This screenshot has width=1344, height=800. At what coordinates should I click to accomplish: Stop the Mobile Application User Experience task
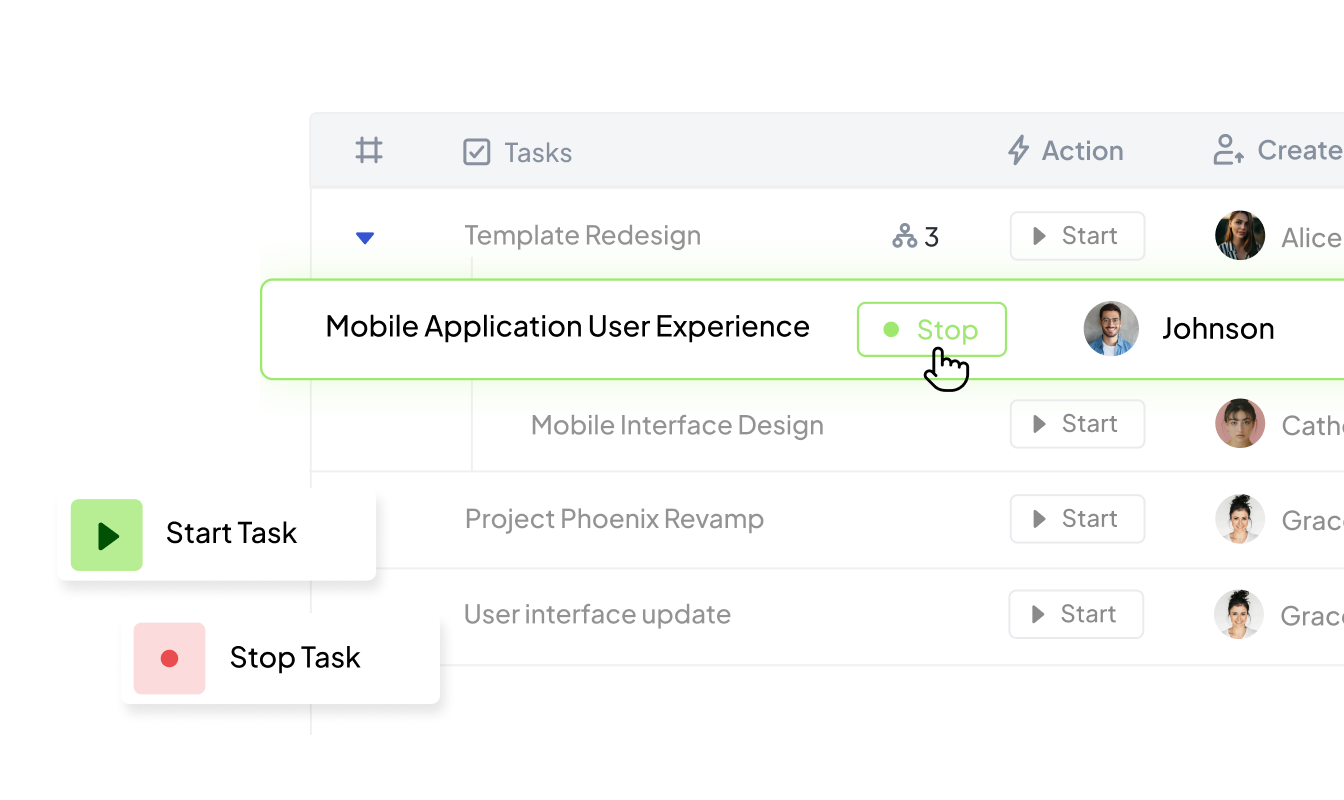pyautogui.click(x=931, y=329)
